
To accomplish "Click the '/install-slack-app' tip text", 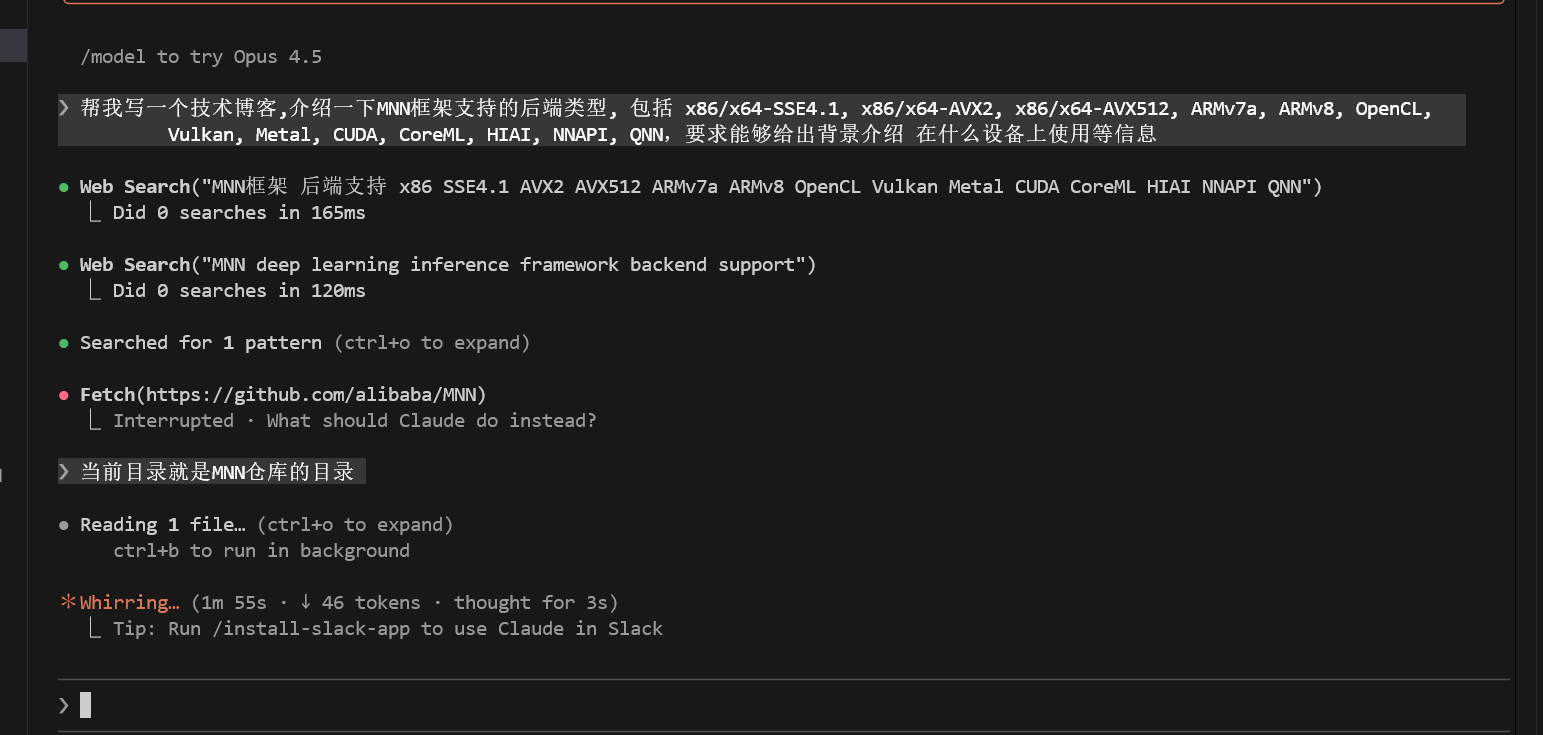I will (294, 629).
